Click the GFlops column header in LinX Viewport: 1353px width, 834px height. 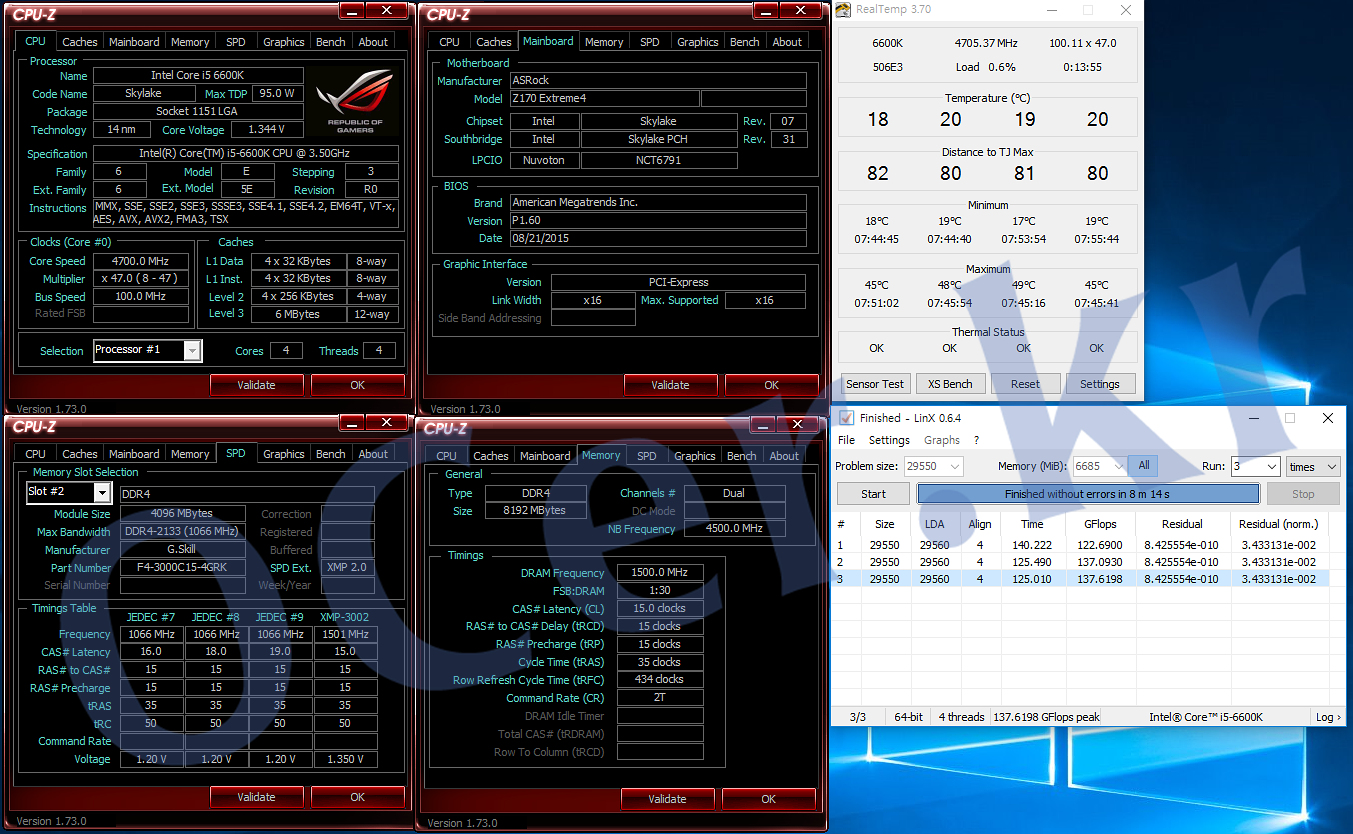point(1100,524)
